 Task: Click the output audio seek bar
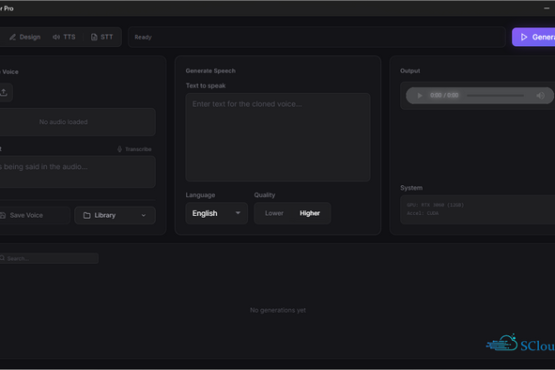click(x=495, y=96)
